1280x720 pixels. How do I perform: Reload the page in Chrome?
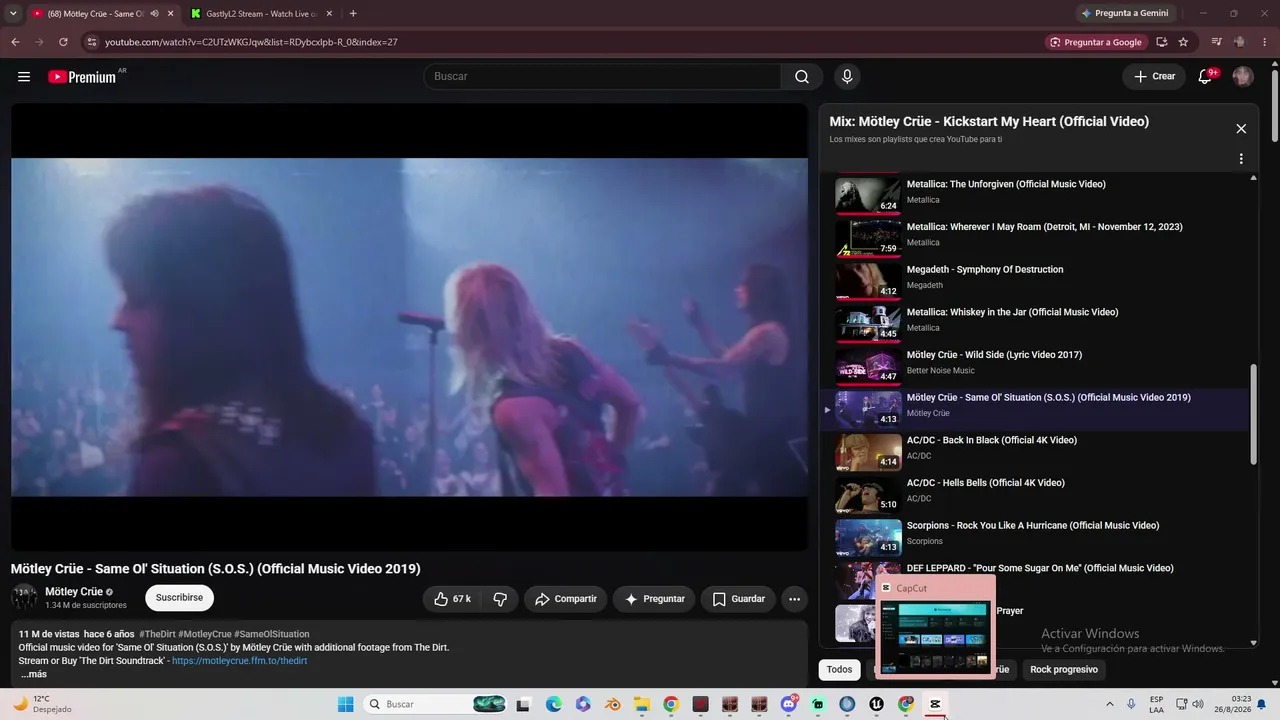pyautogui.click(x=63, y=42)
